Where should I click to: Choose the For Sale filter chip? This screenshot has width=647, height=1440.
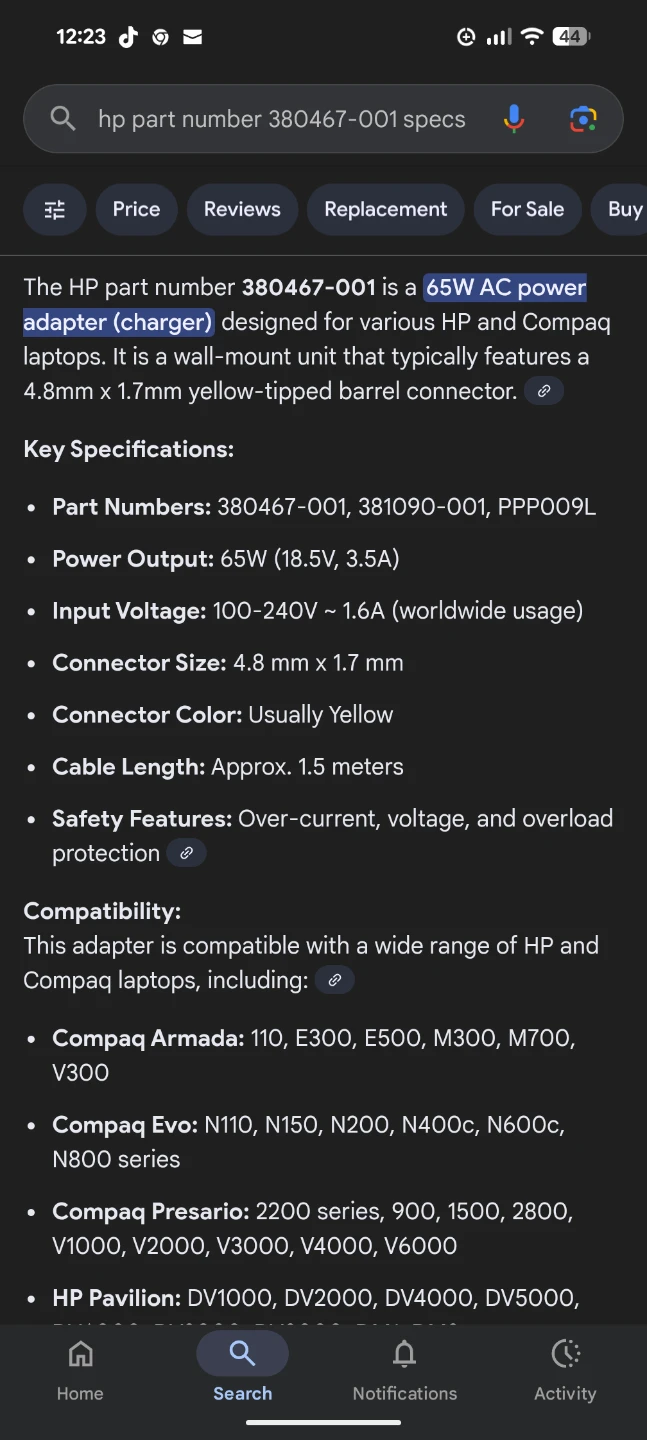(x=527, y=209)
